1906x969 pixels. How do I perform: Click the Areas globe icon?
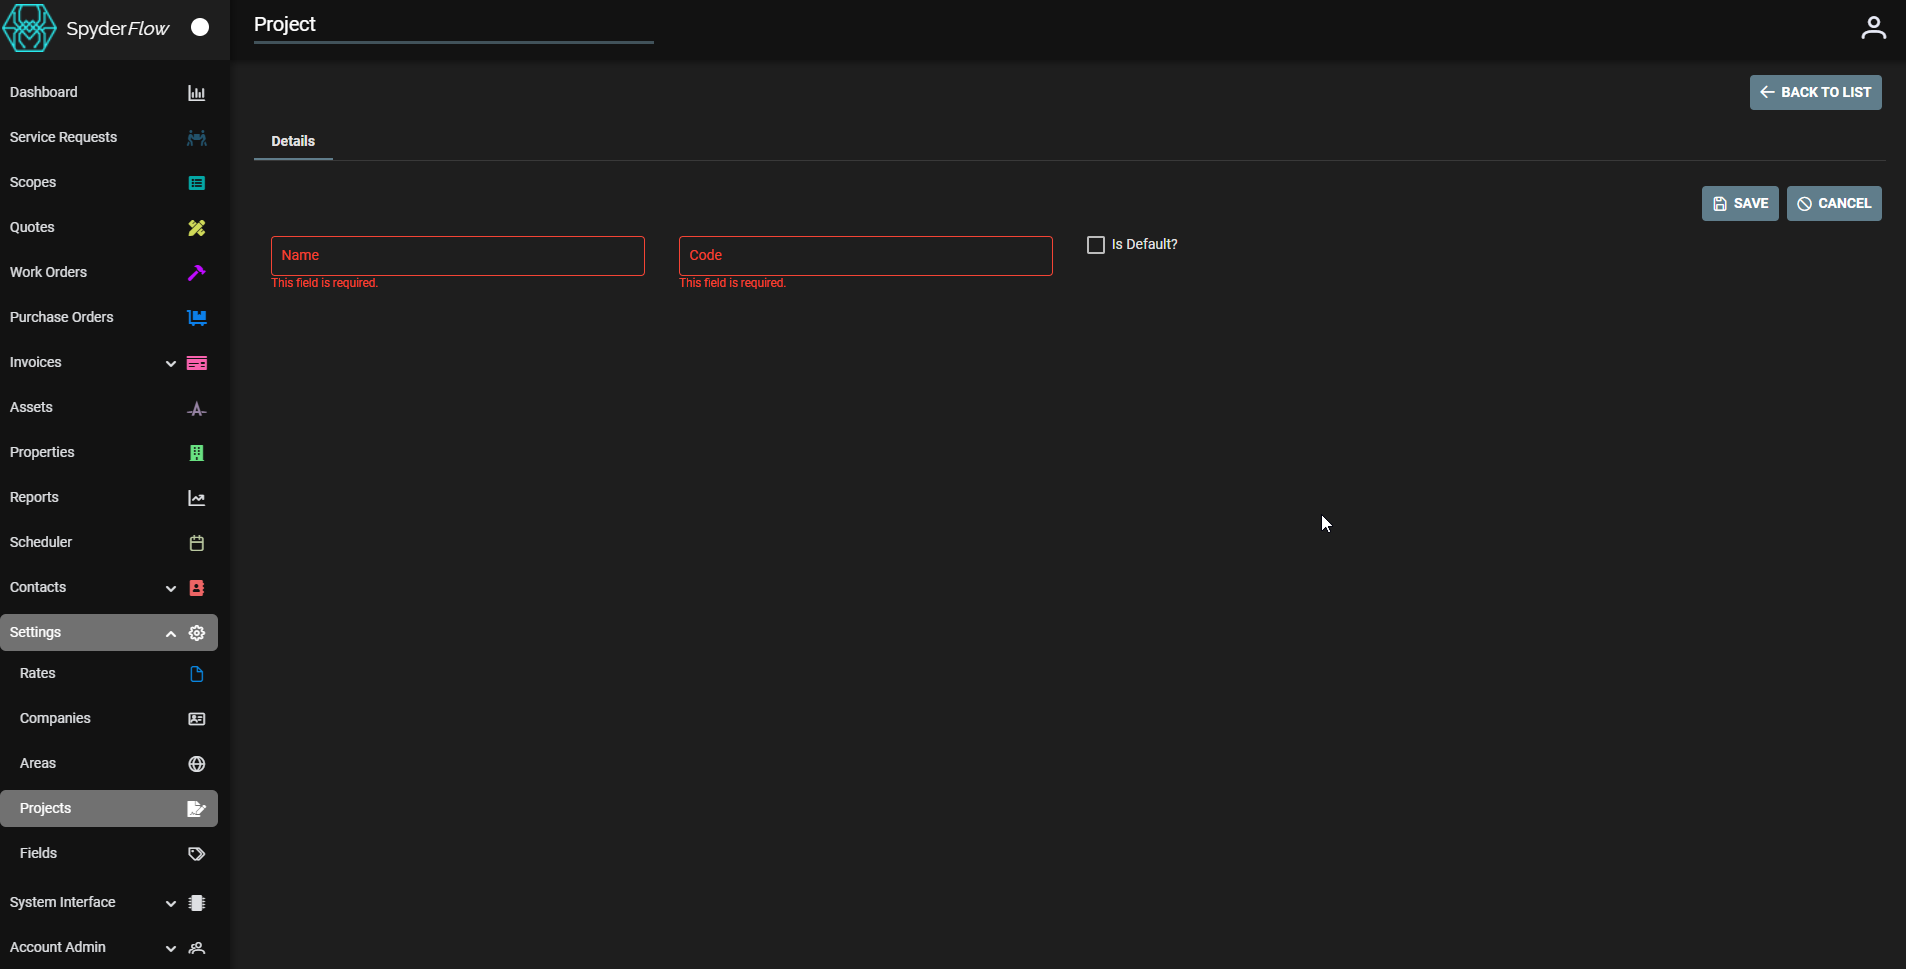click(196, 764)
